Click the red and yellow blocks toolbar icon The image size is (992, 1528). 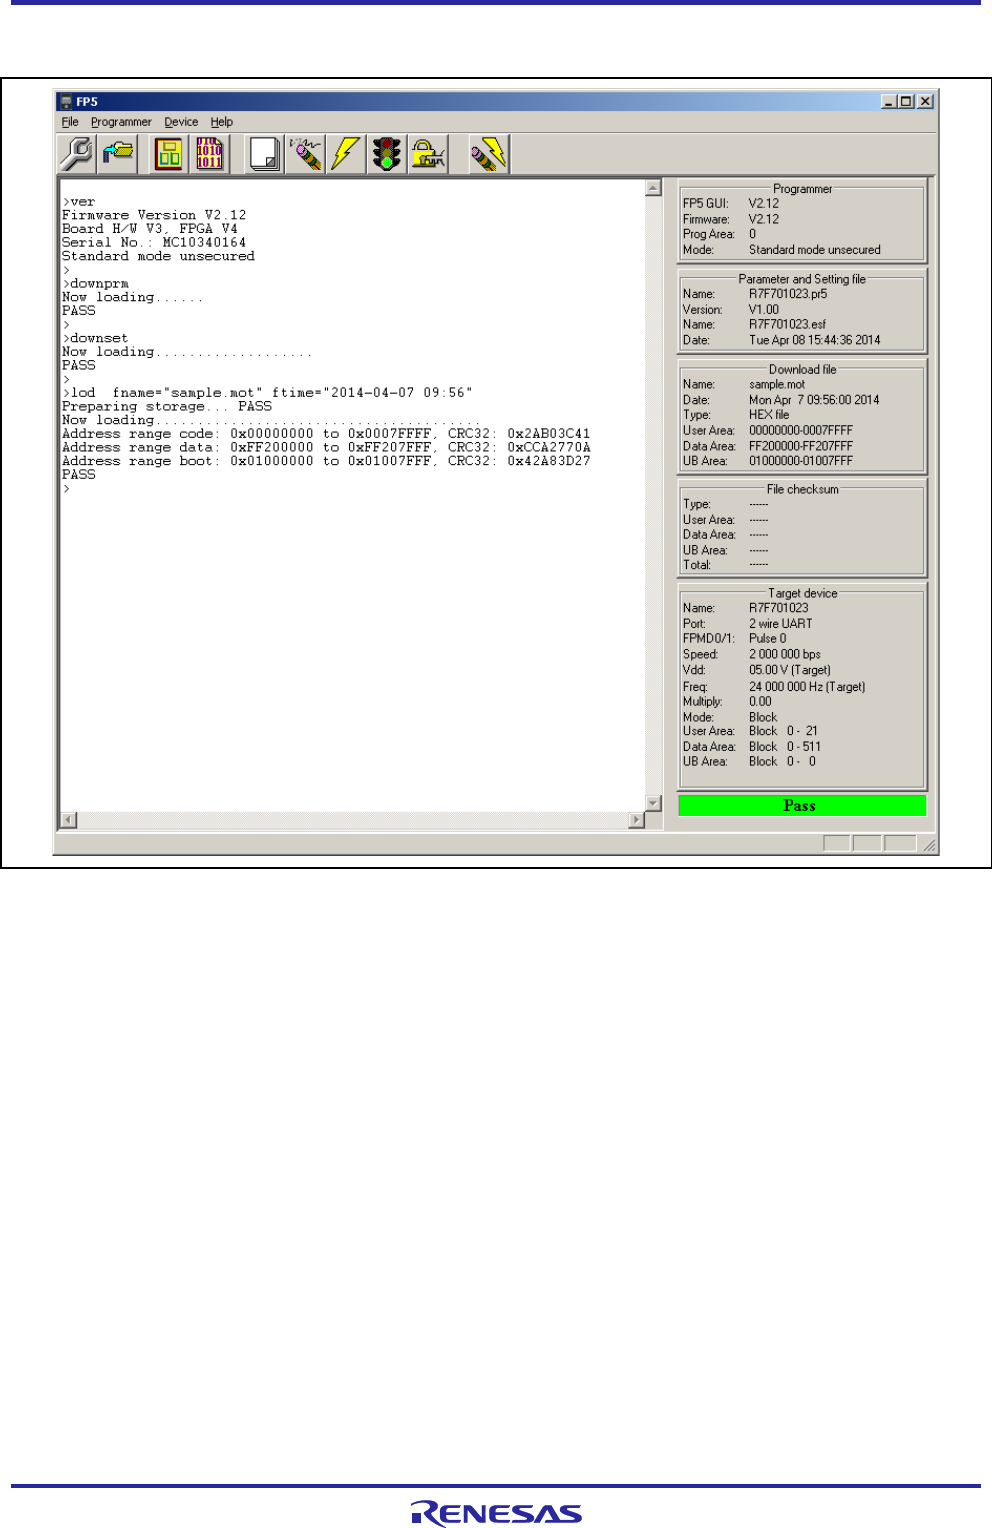169,154
